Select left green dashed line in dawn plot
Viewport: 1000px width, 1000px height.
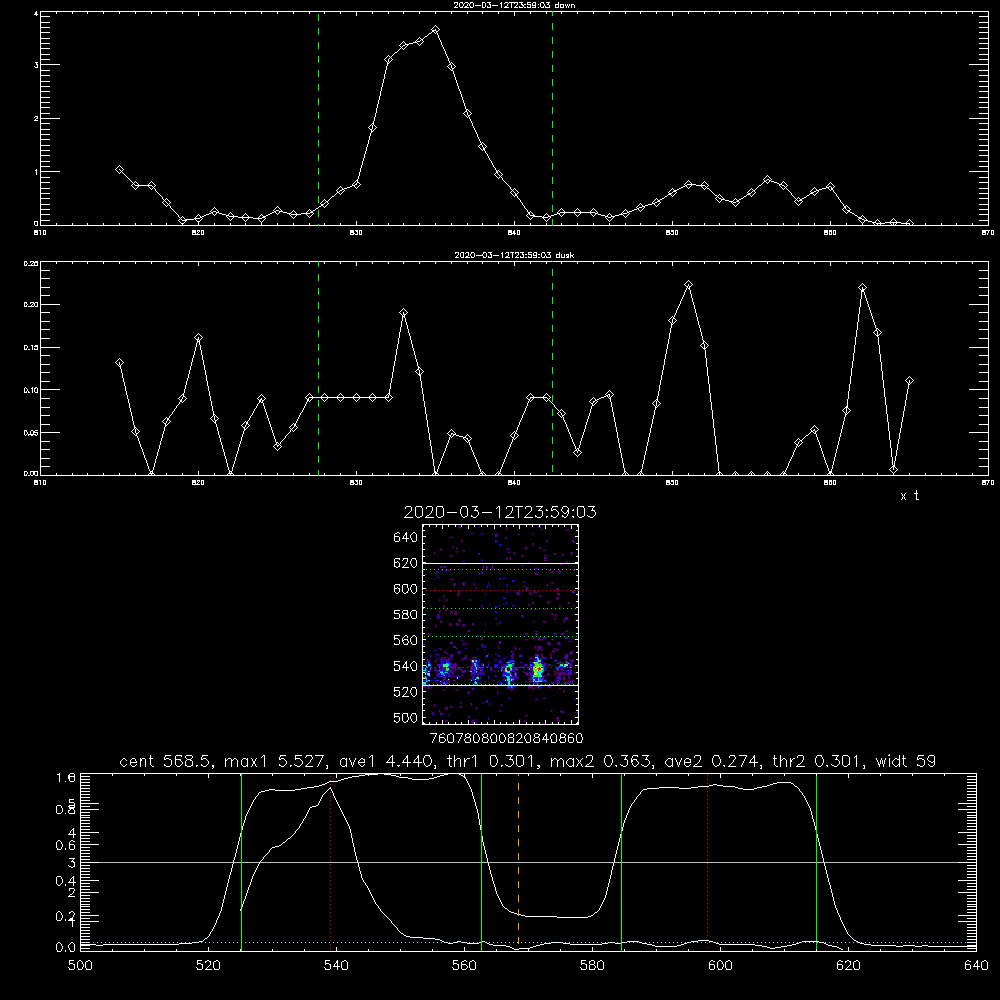tap(318, 118)
